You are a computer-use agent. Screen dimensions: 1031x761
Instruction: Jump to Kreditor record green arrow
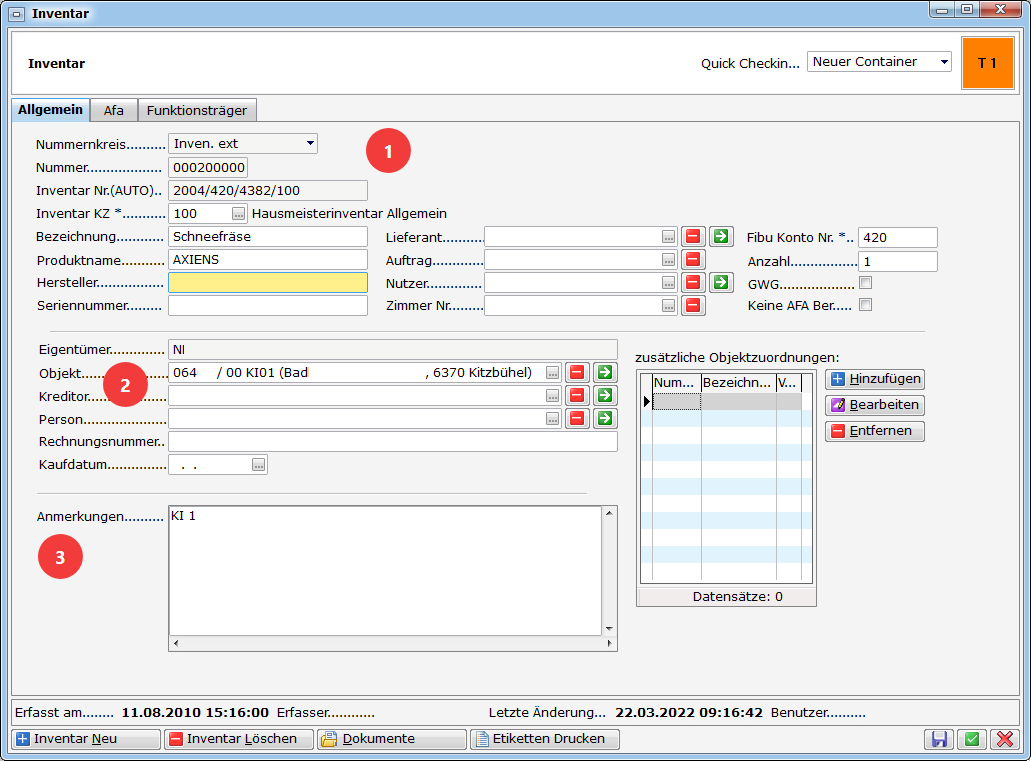[x=605, y=395]
